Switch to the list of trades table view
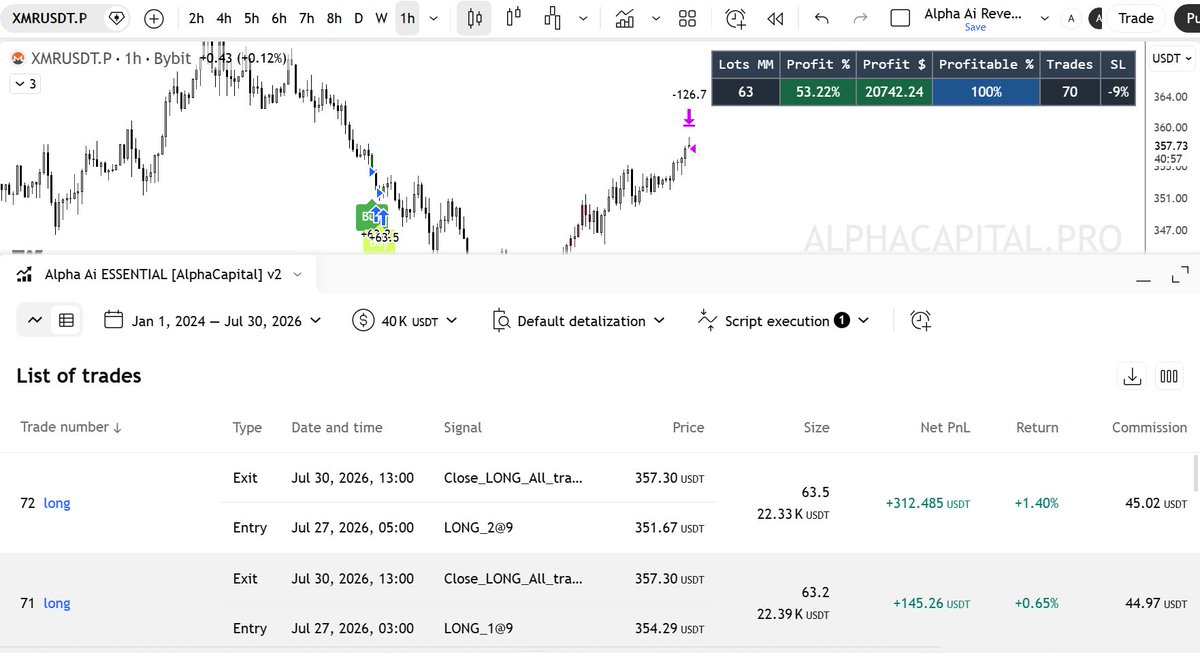 [66, 320]
